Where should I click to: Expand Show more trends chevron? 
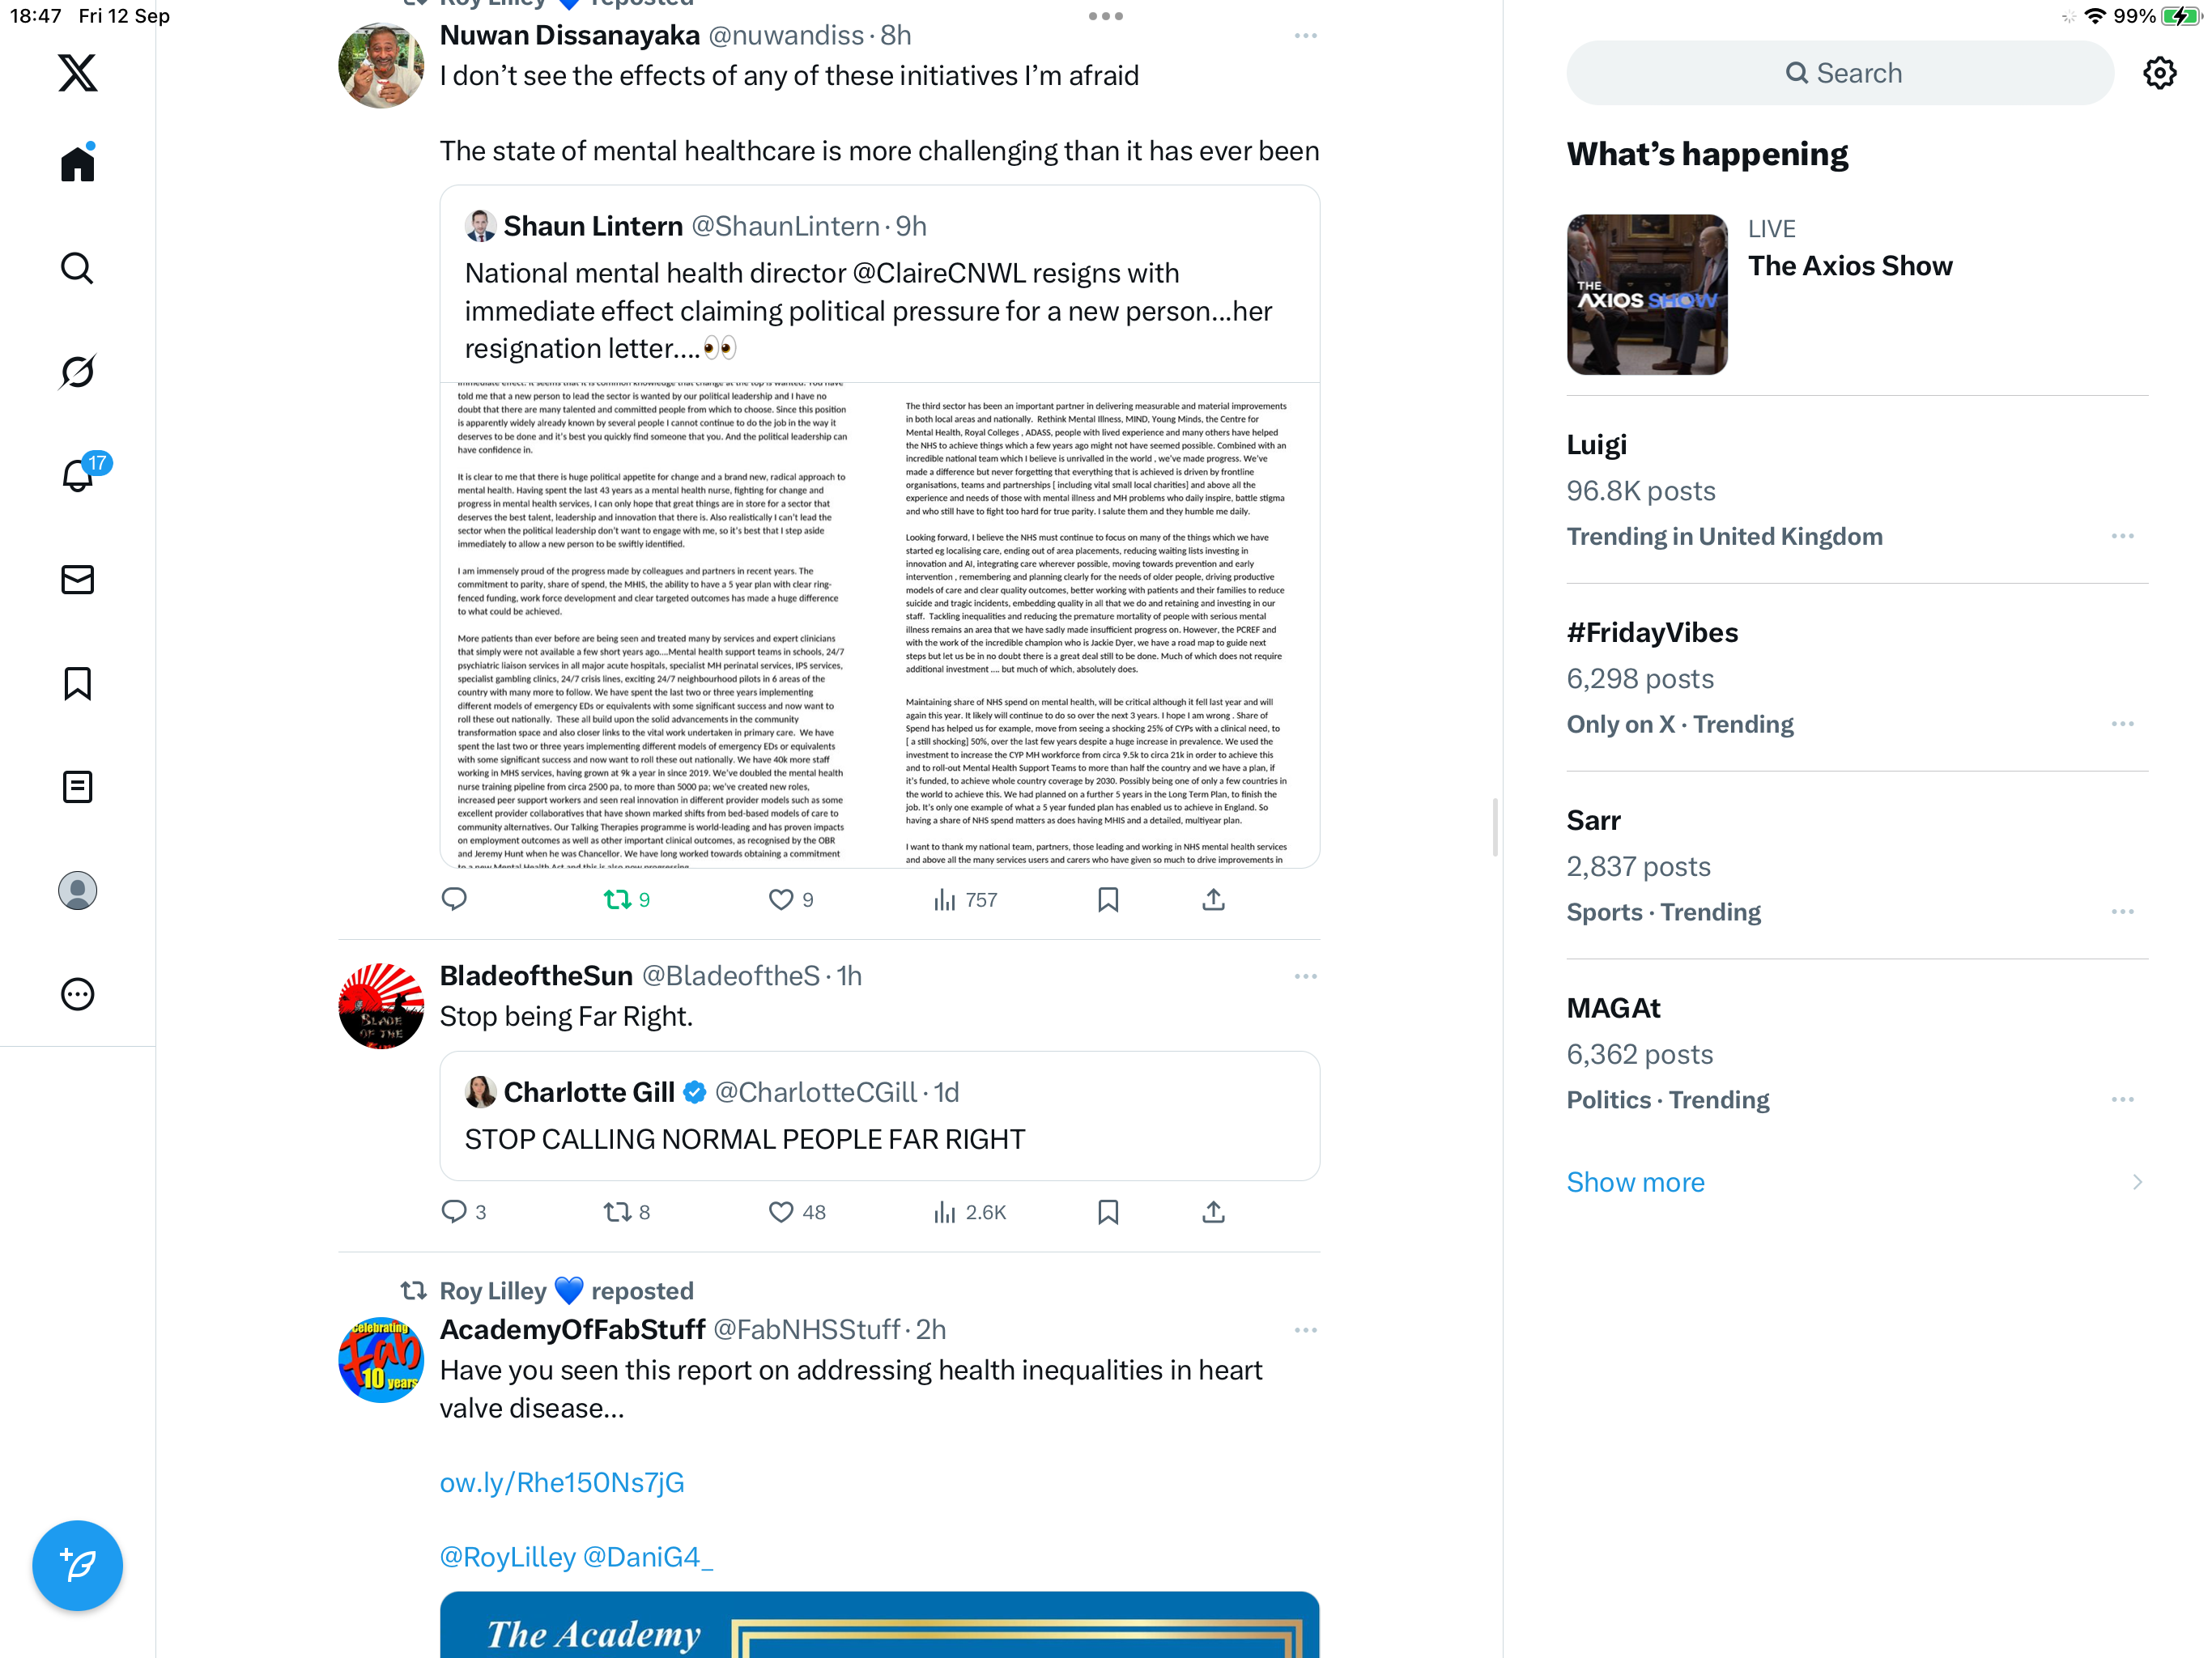[x=2137, y=1182]
